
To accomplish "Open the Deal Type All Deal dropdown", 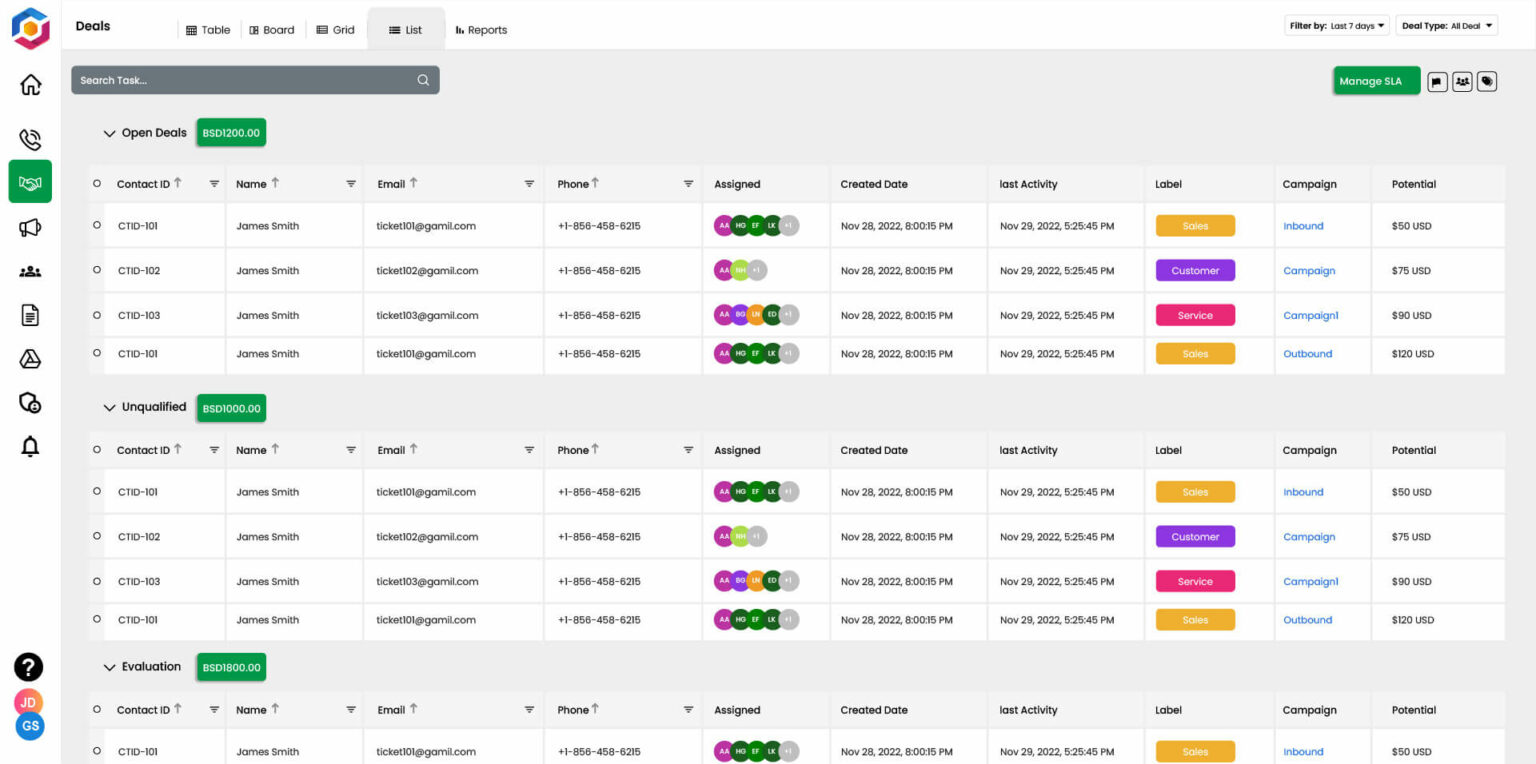I will pos(1447,25).
